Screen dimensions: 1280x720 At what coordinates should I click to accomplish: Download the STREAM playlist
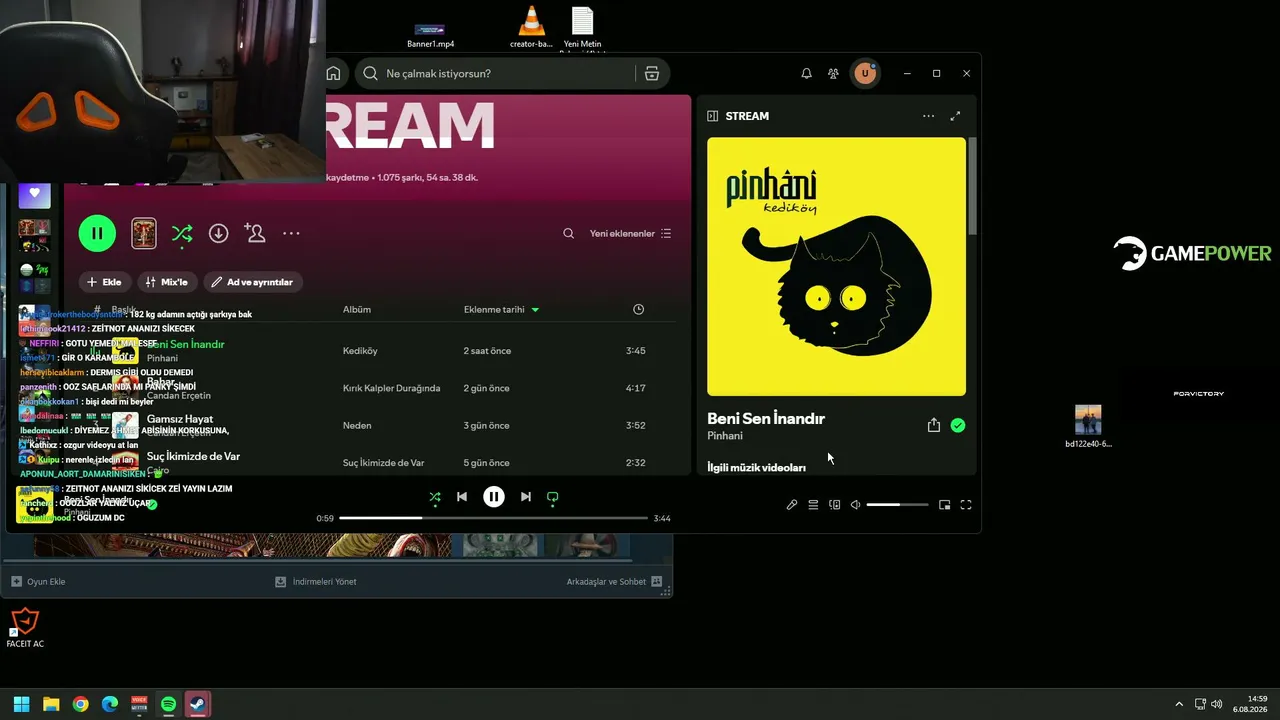tap(218, 233)
